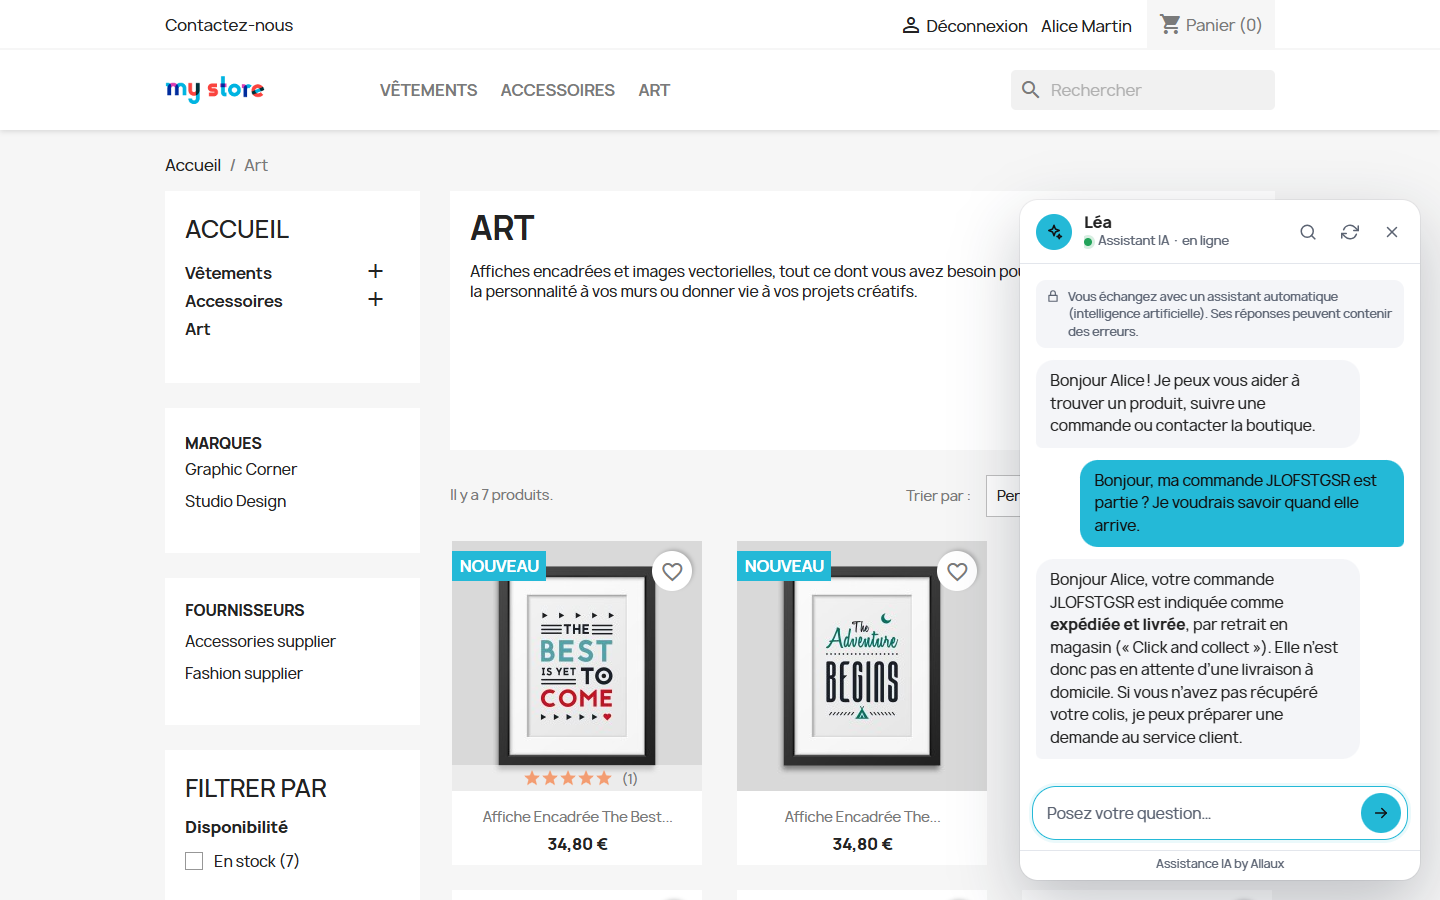Click the refresh conversation icon in chat
Viewport: 1440px width, 900px height.
[1350, 232]
